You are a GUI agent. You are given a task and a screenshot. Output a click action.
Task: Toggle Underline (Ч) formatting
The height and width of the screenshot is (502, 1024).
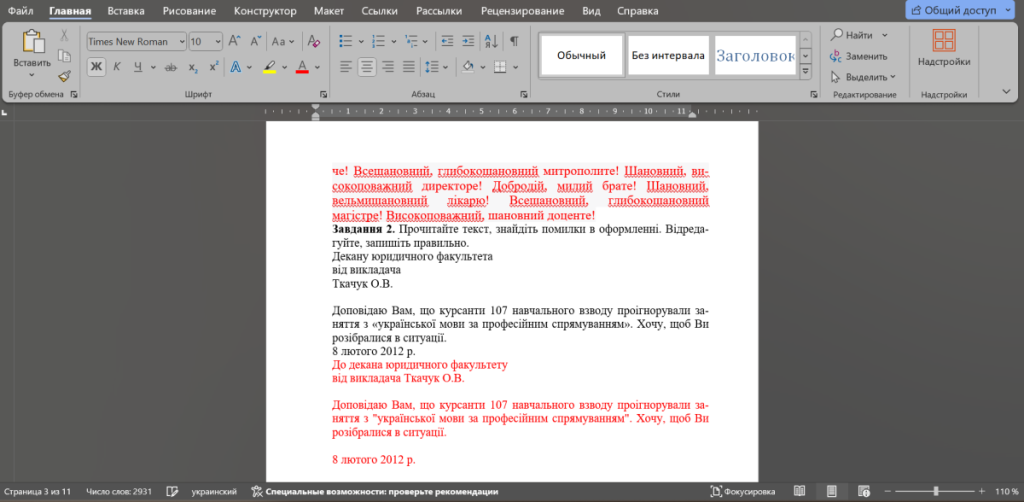pyautogui.click(x=138, y=67)
